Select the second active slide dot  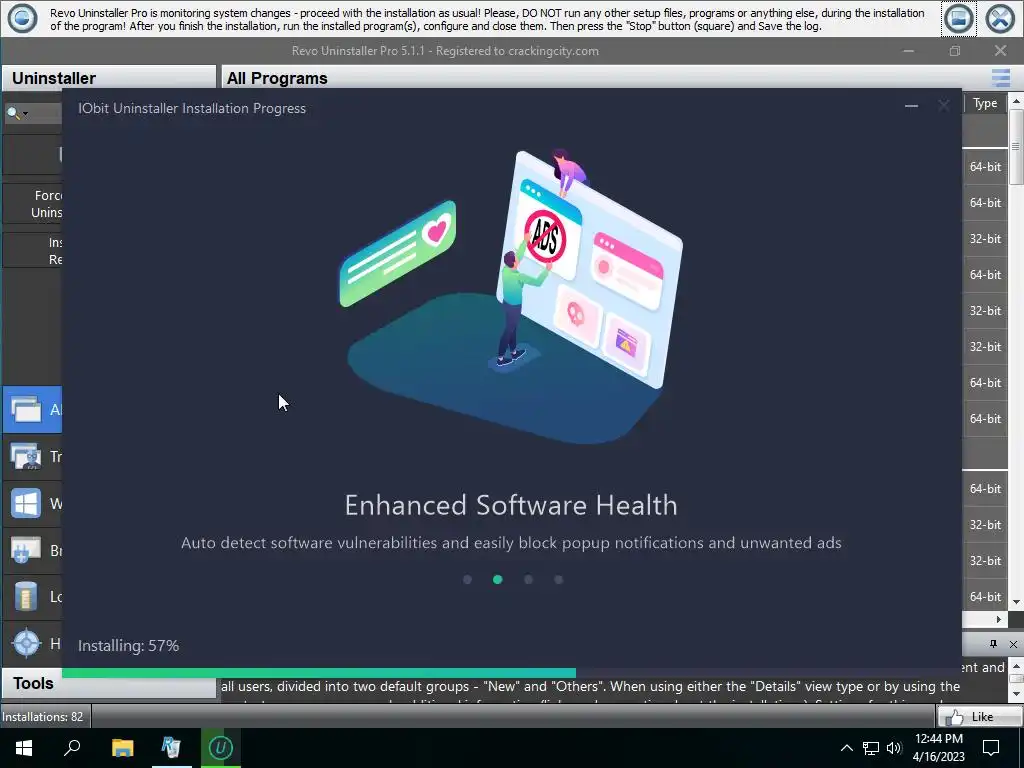tap(498, 579)
